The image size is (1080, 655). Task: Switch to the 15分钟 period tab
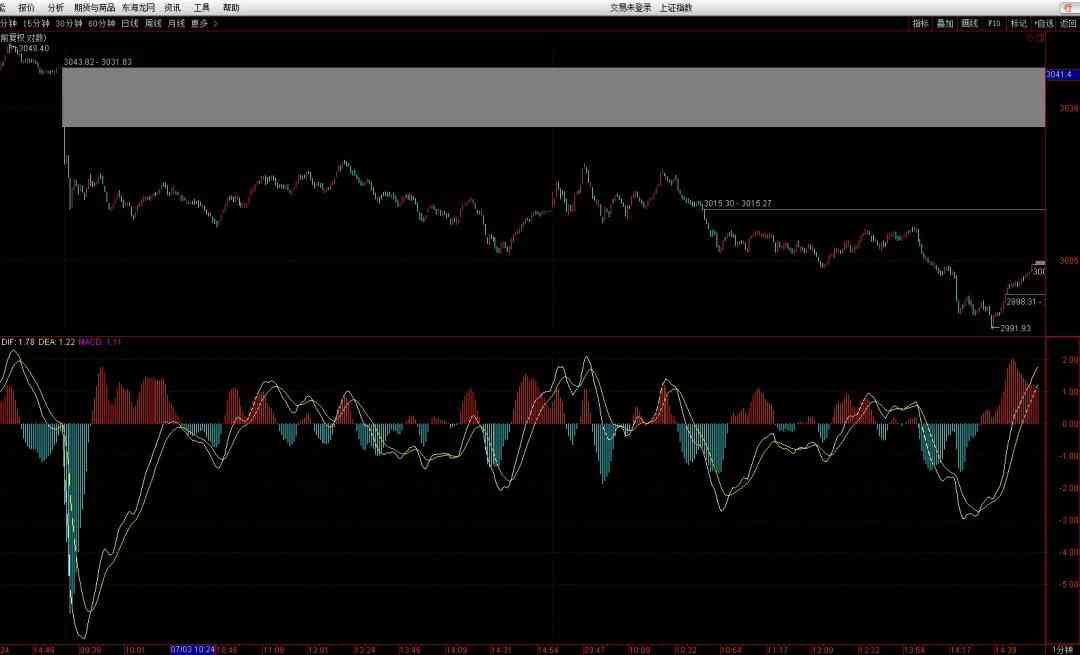coord(35,22)
